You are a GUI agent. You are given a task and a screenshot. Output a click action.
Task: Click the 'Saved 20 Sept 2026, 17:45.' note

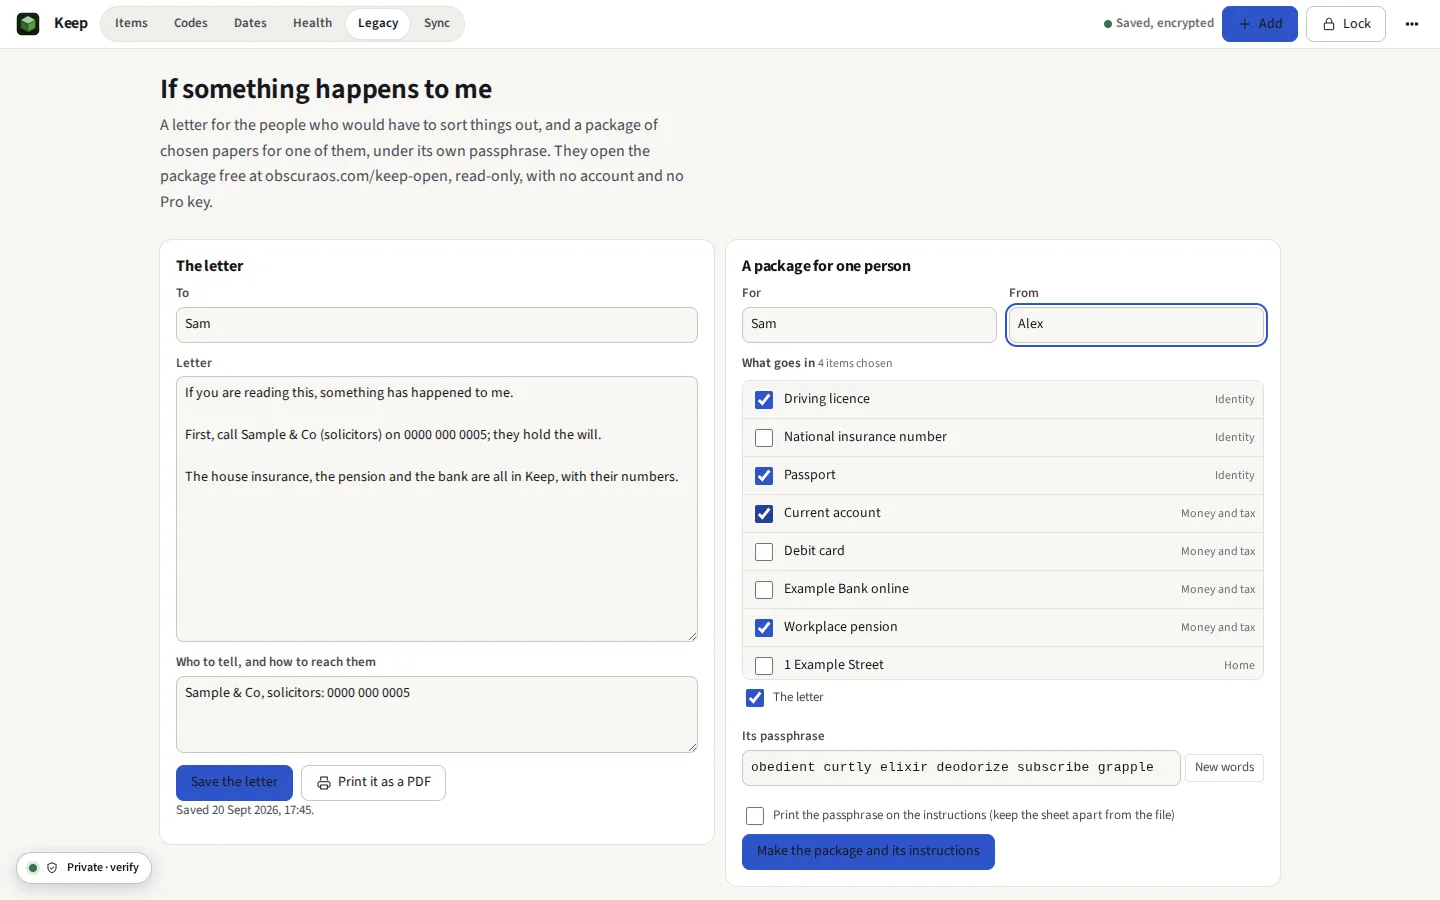(245, 811)
